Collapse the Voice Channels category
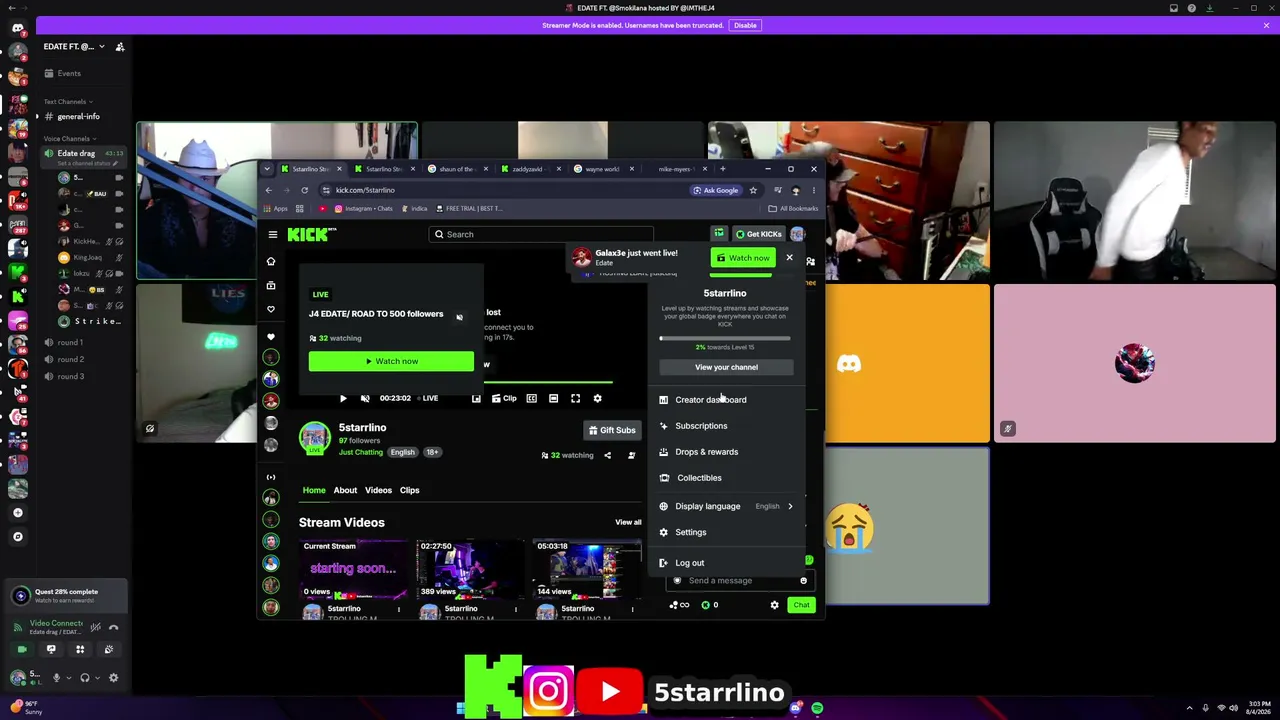Screen dimensions: 1280x720 70,139
